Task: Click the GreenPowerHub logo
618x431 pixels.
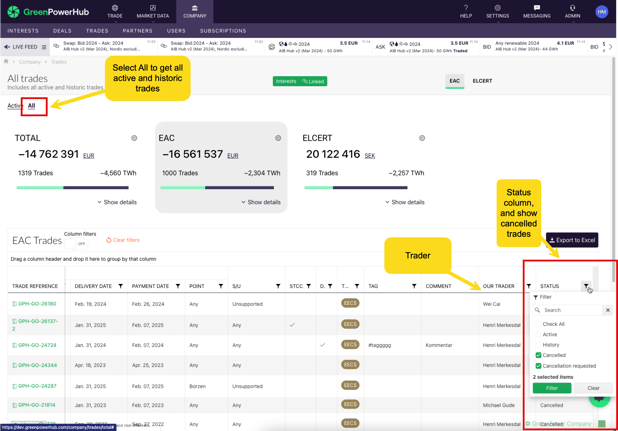Action: (48, 12)
